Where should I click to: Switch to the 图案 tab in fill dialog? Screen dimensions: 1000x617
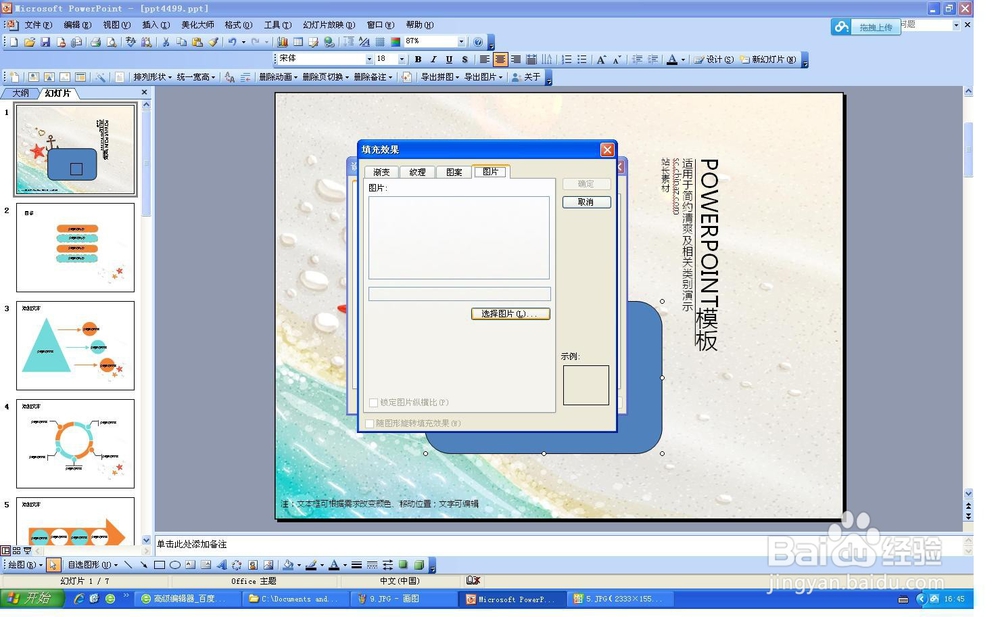tap(454, 172)
